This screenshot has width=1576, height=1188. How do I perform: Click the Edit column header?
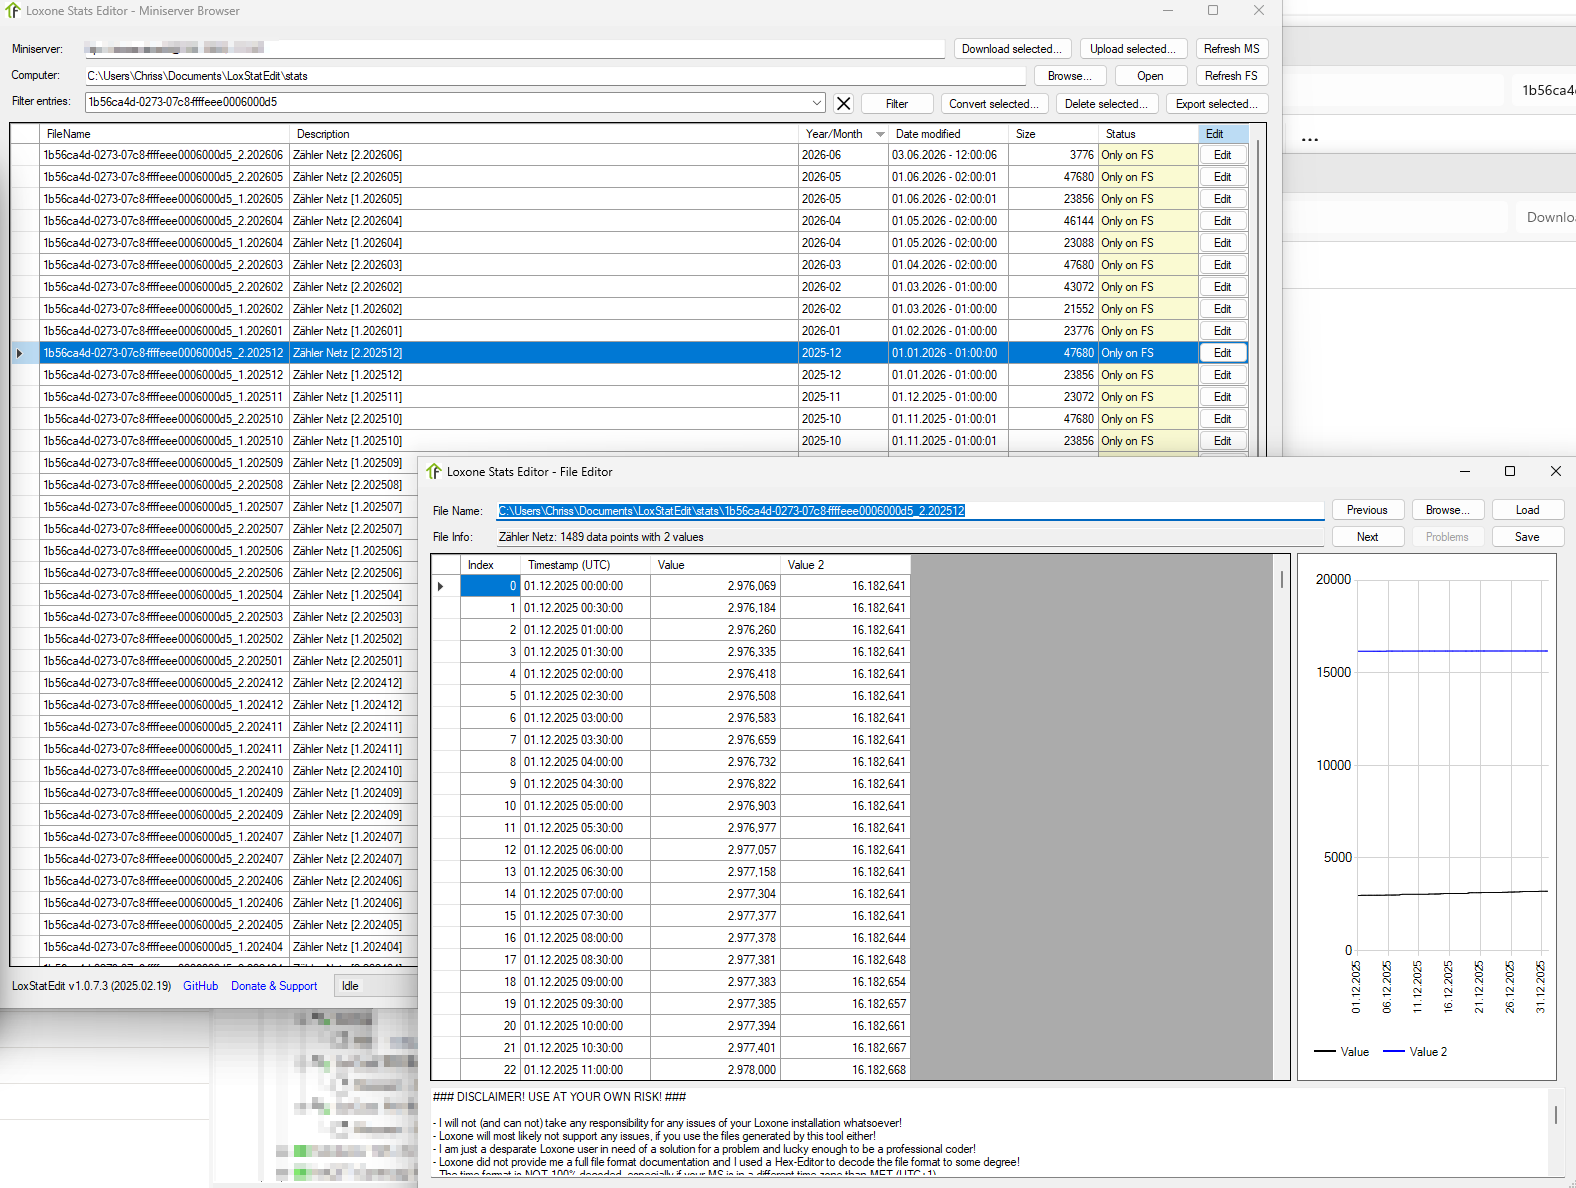coord(1223,134)
